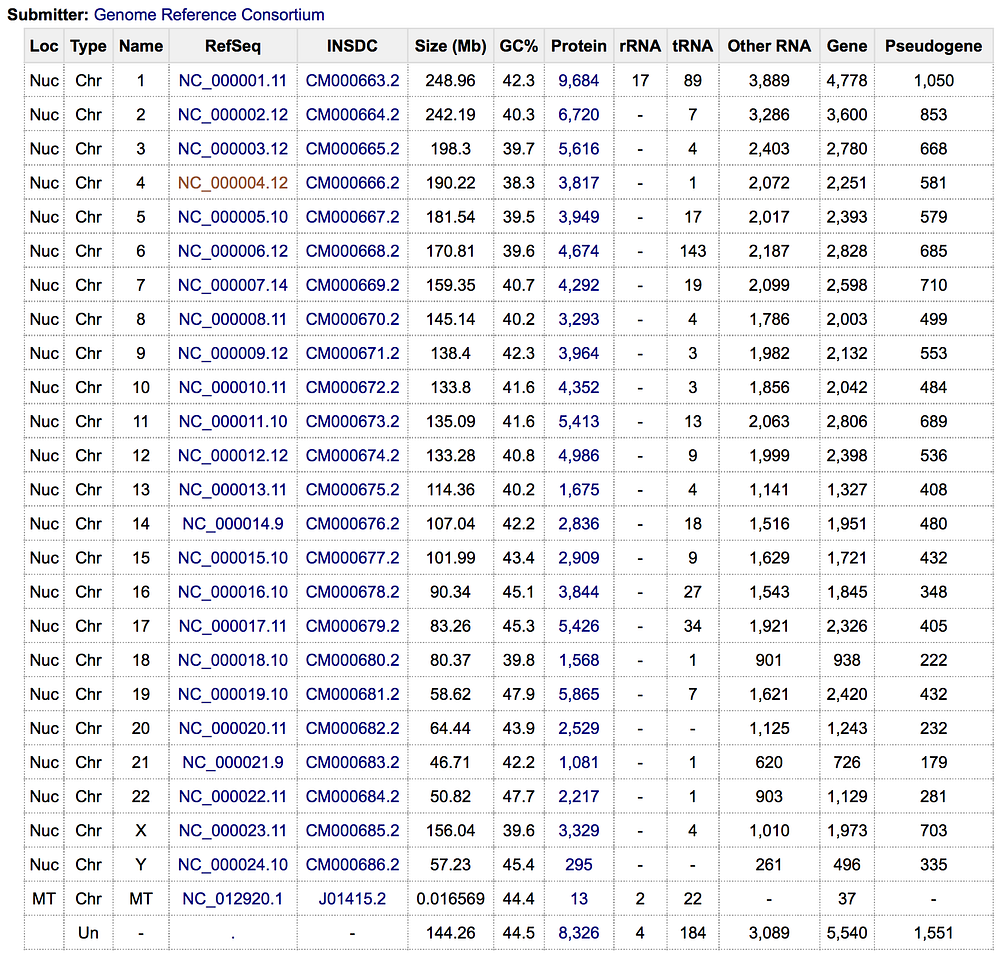Open INSDC link CM000670.2
Viewport: 1000px width, 960px height.
pyautogui.click(x=353, y=320)
